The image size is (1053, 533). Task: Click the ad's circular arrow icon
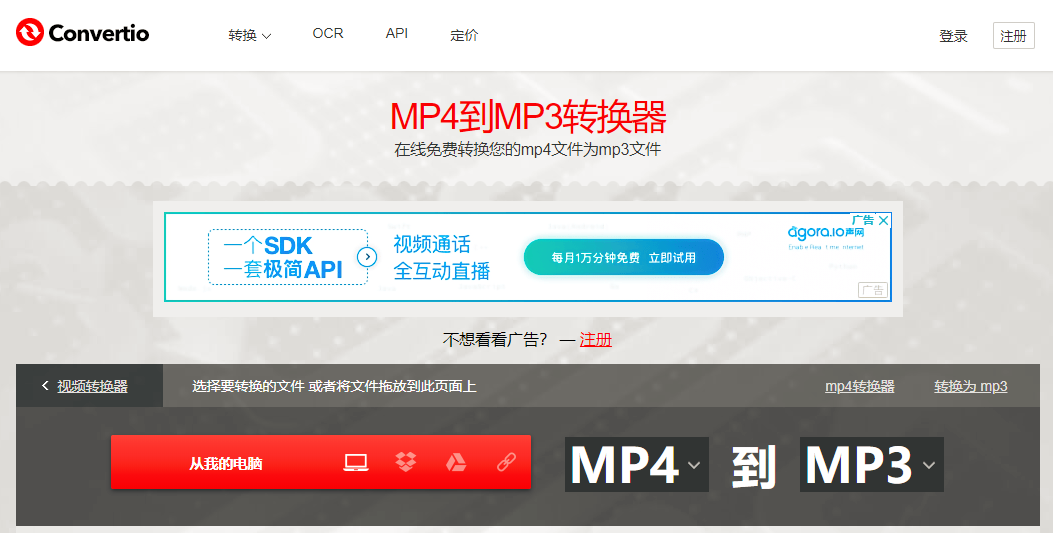click(367, 256)
